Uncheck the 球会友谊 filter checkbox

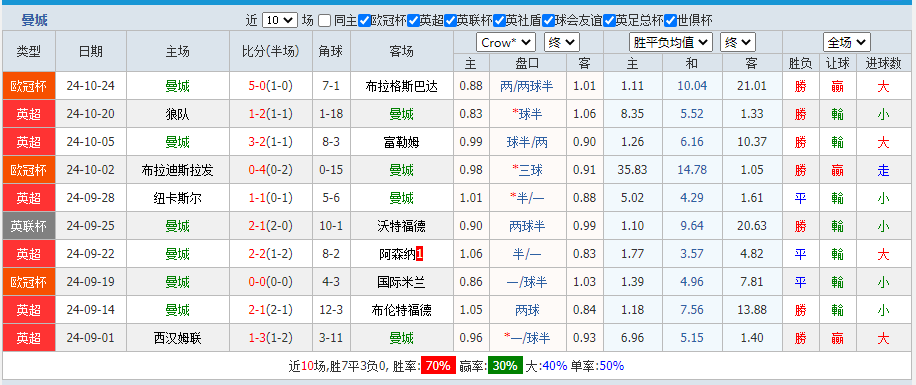[548, 20]
